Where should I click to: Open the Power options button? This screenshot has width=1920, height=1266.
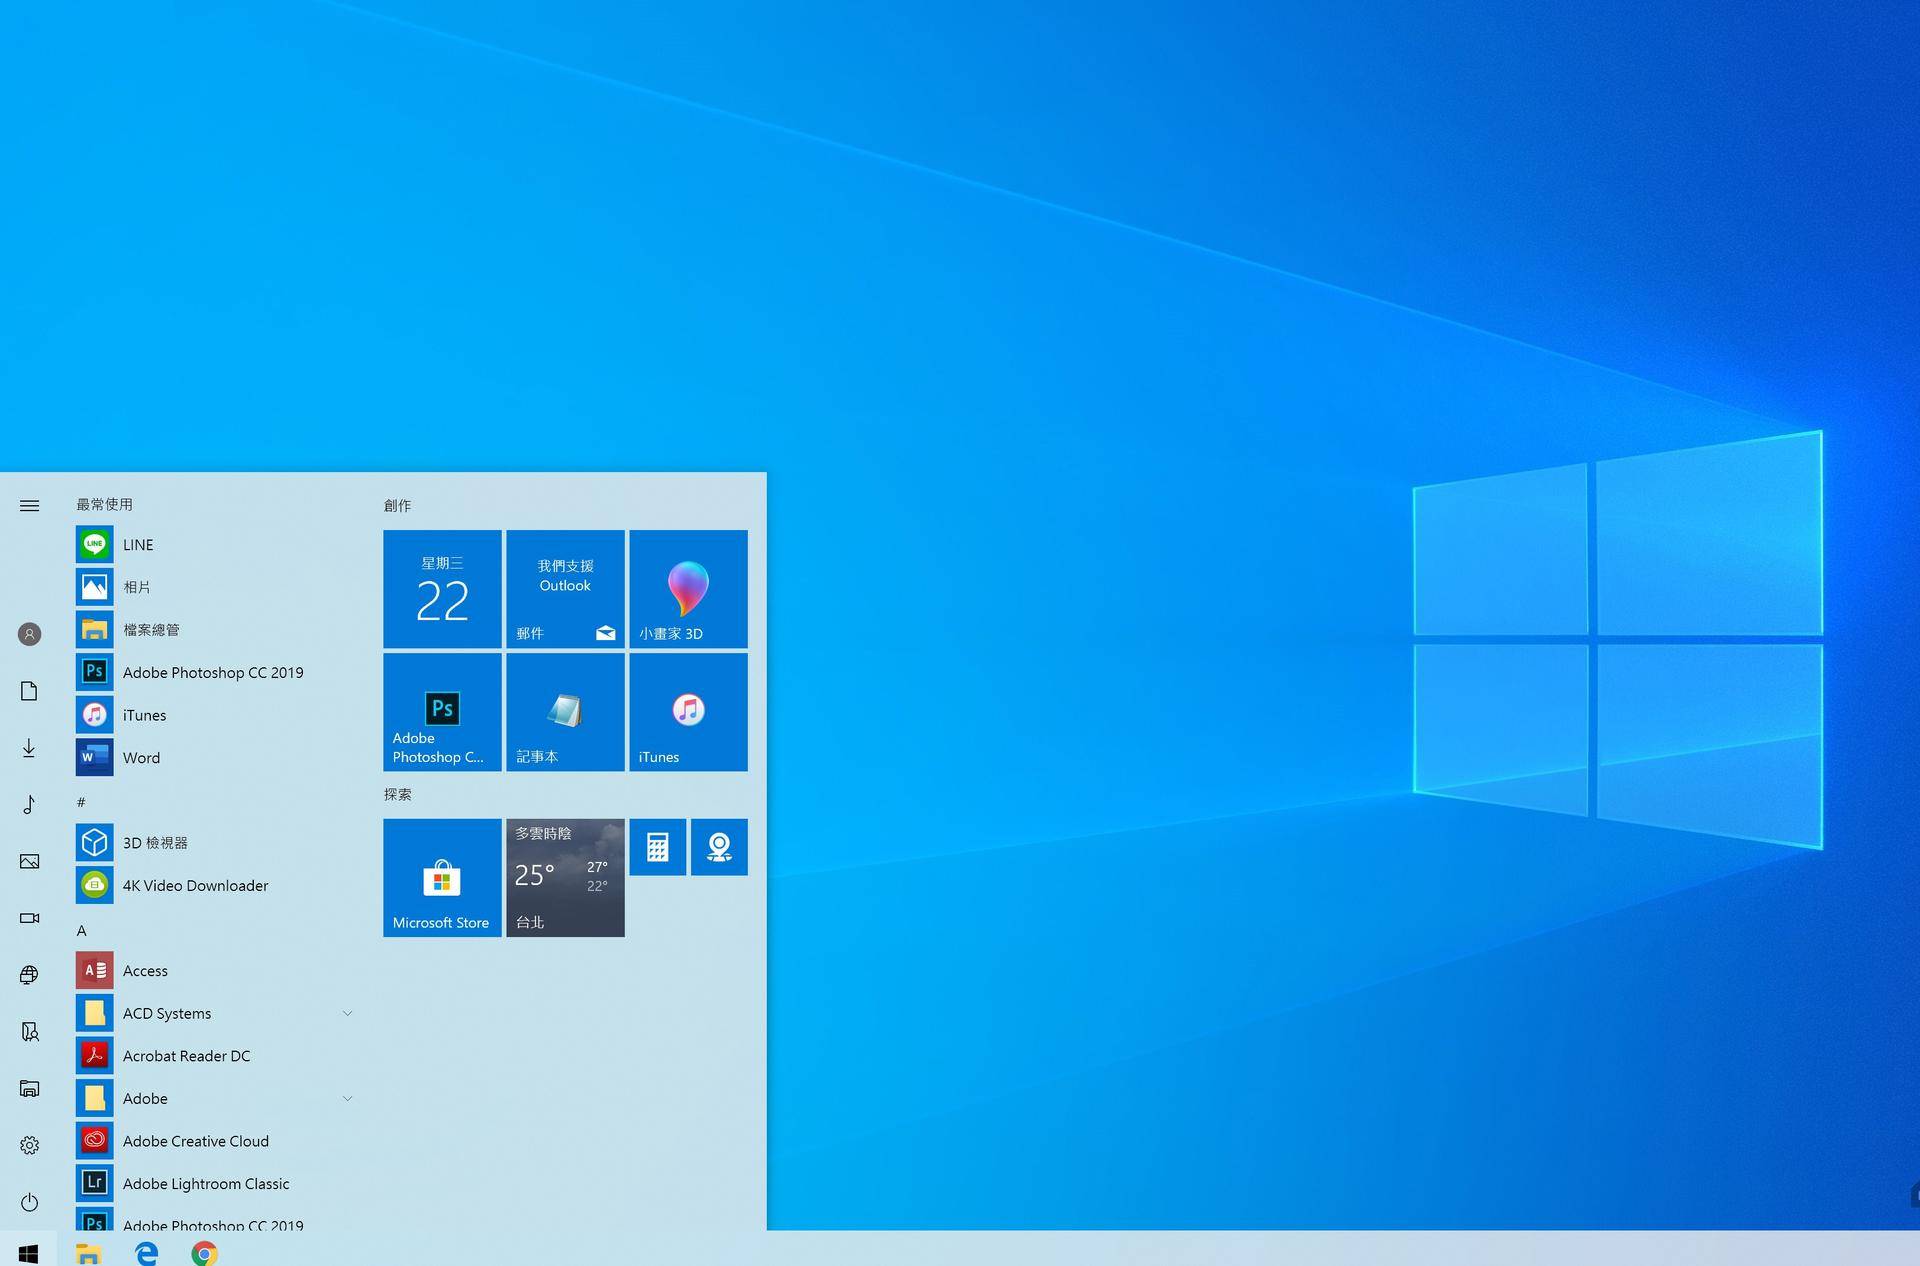click(x=29, y=1203)
